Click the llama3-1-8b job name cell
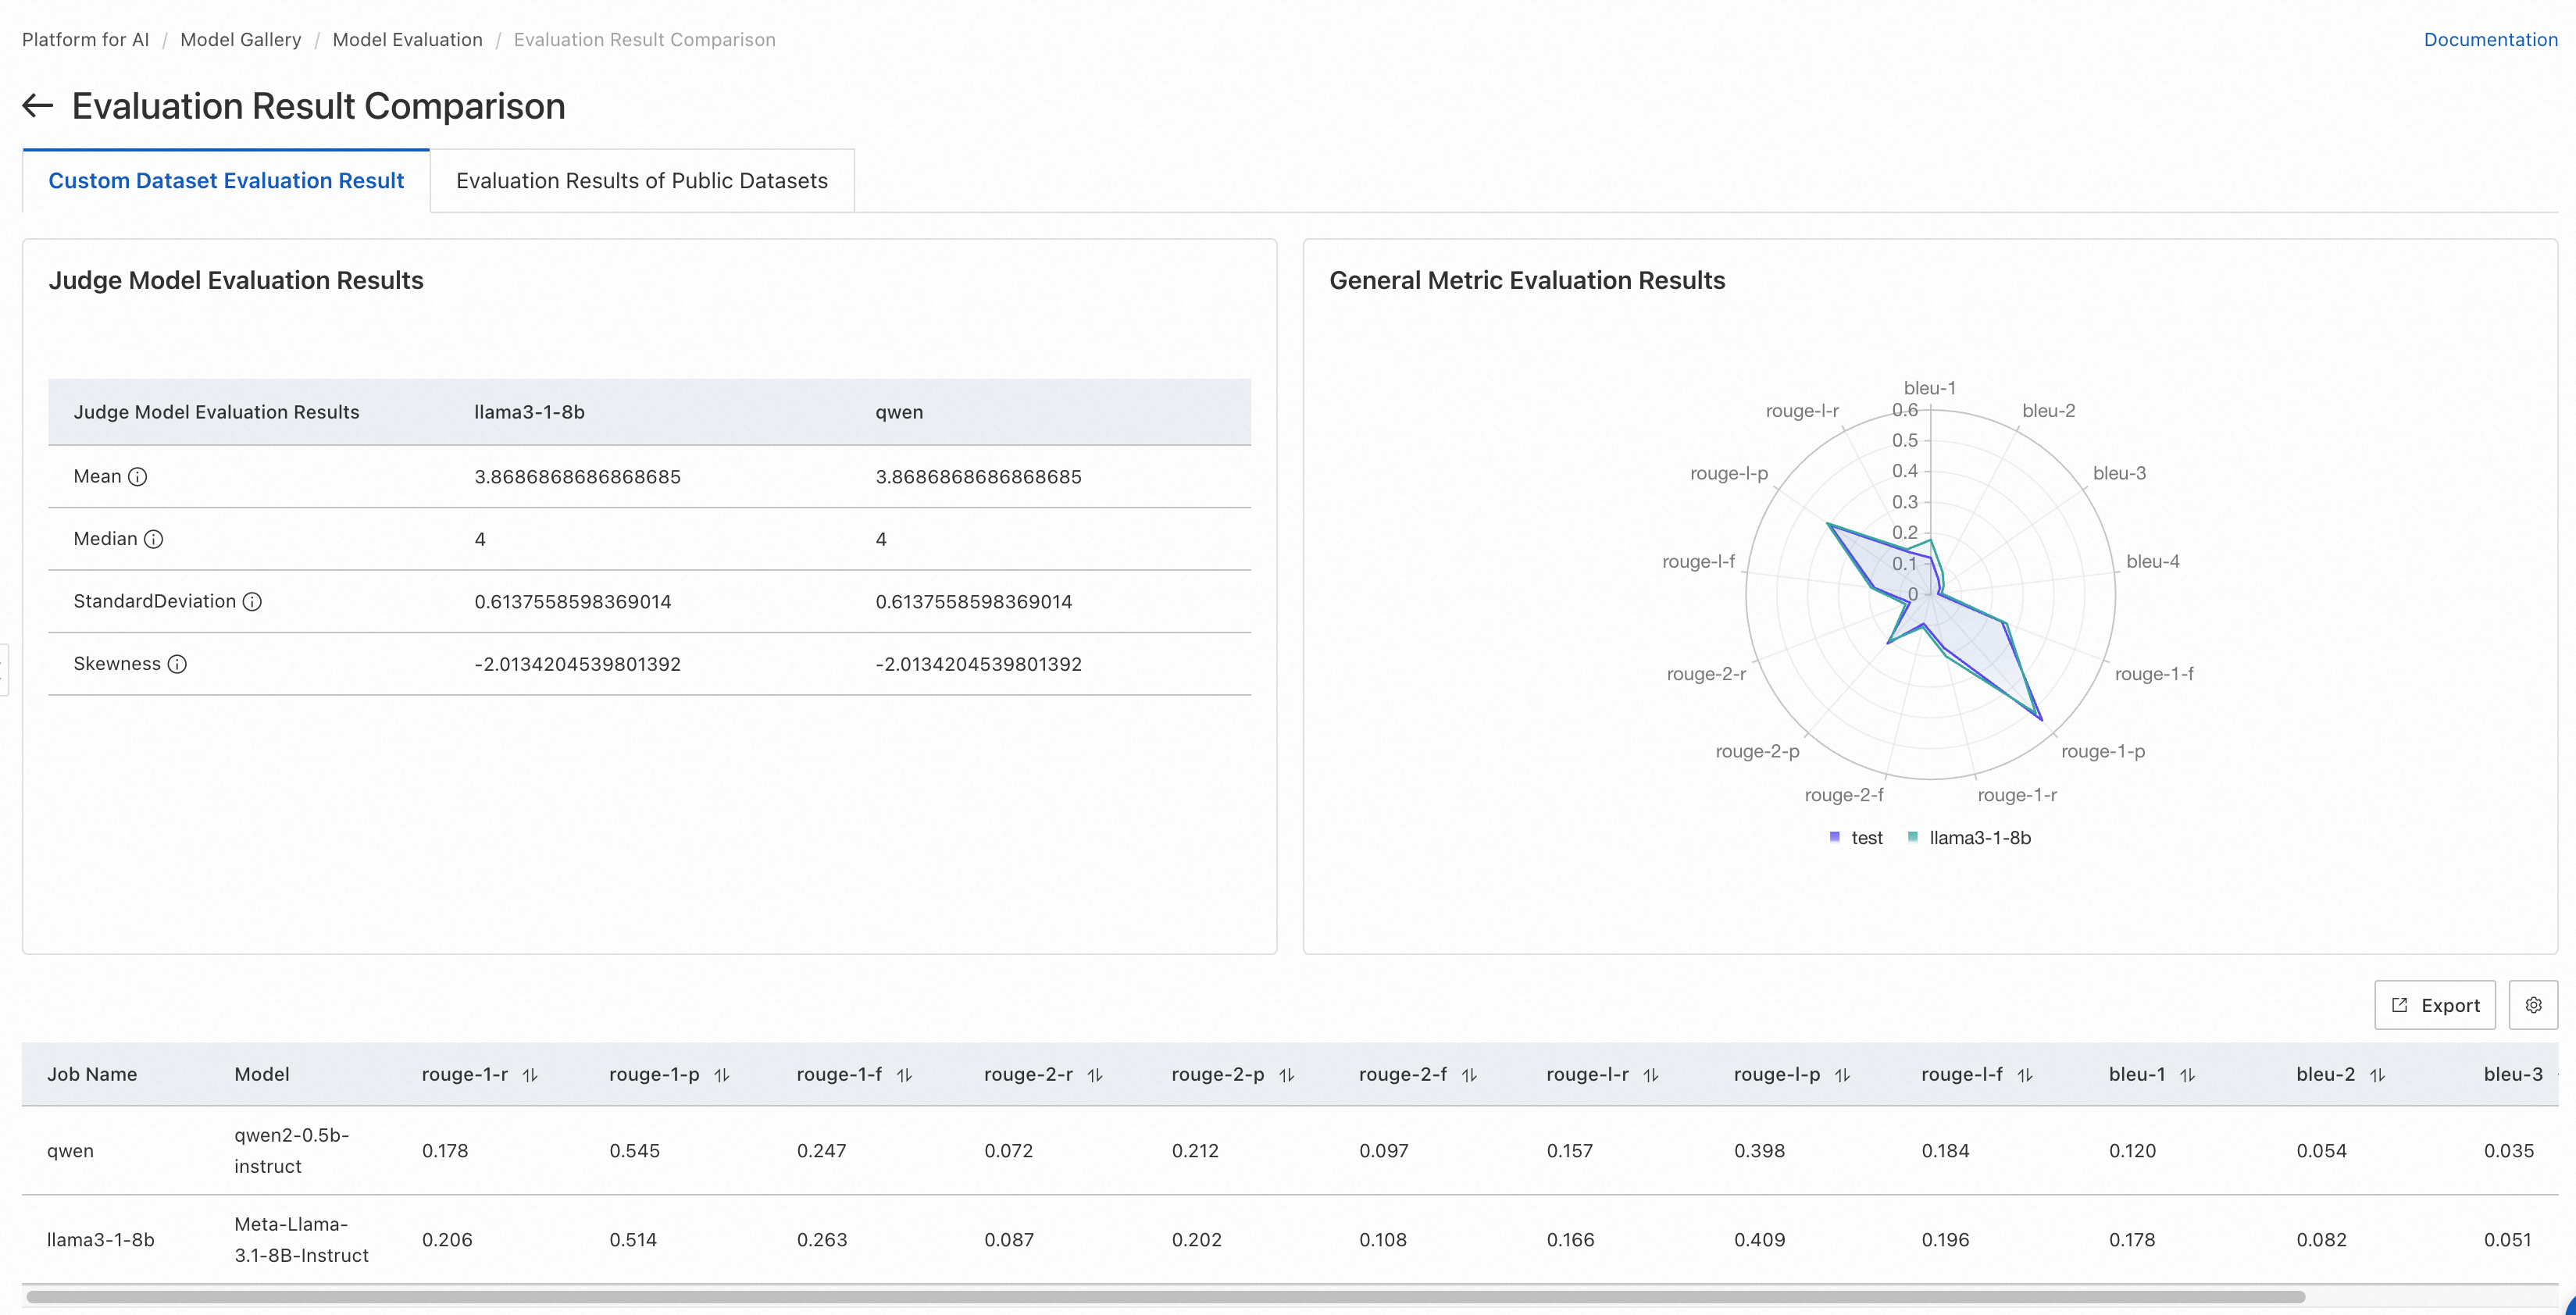The image size is (2576, 1315). (x=101, y=1240)
